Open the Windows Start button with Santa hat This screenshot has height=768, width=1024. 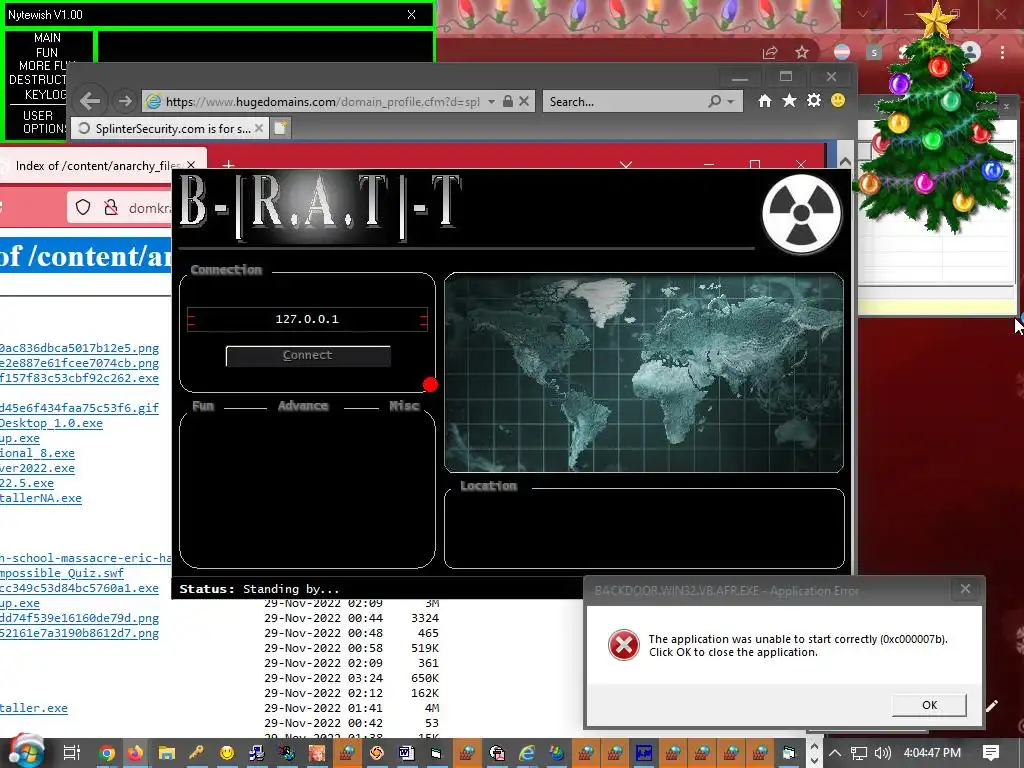tap(25, 751)
